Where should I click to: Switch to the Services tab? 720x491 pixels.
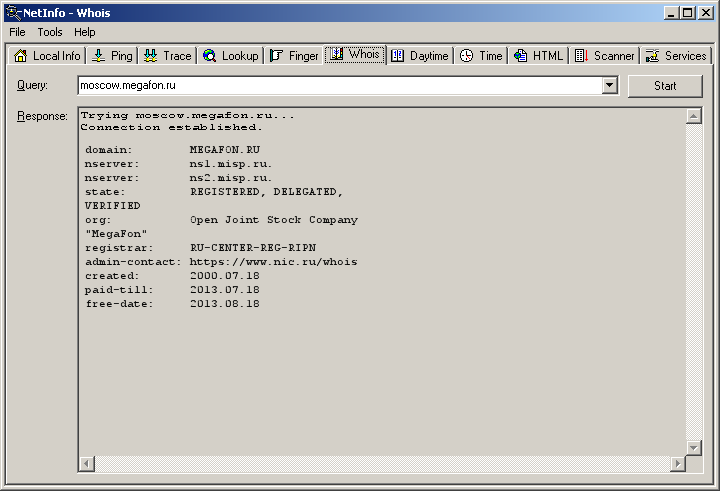[676, 56]
